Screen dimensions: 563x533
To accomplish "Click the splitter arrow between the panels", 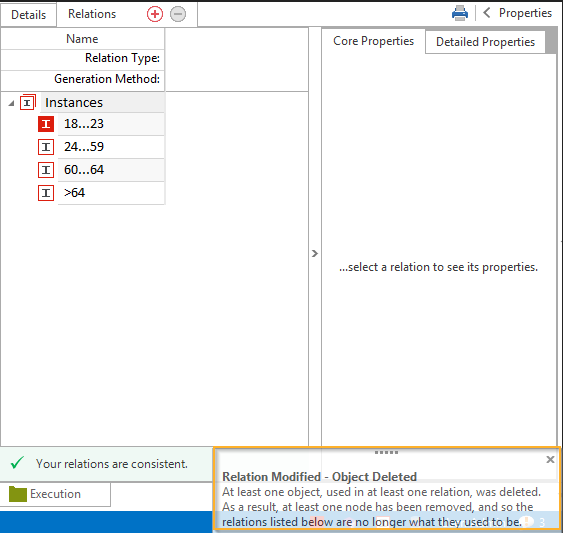I will click(x=315, y=254).
